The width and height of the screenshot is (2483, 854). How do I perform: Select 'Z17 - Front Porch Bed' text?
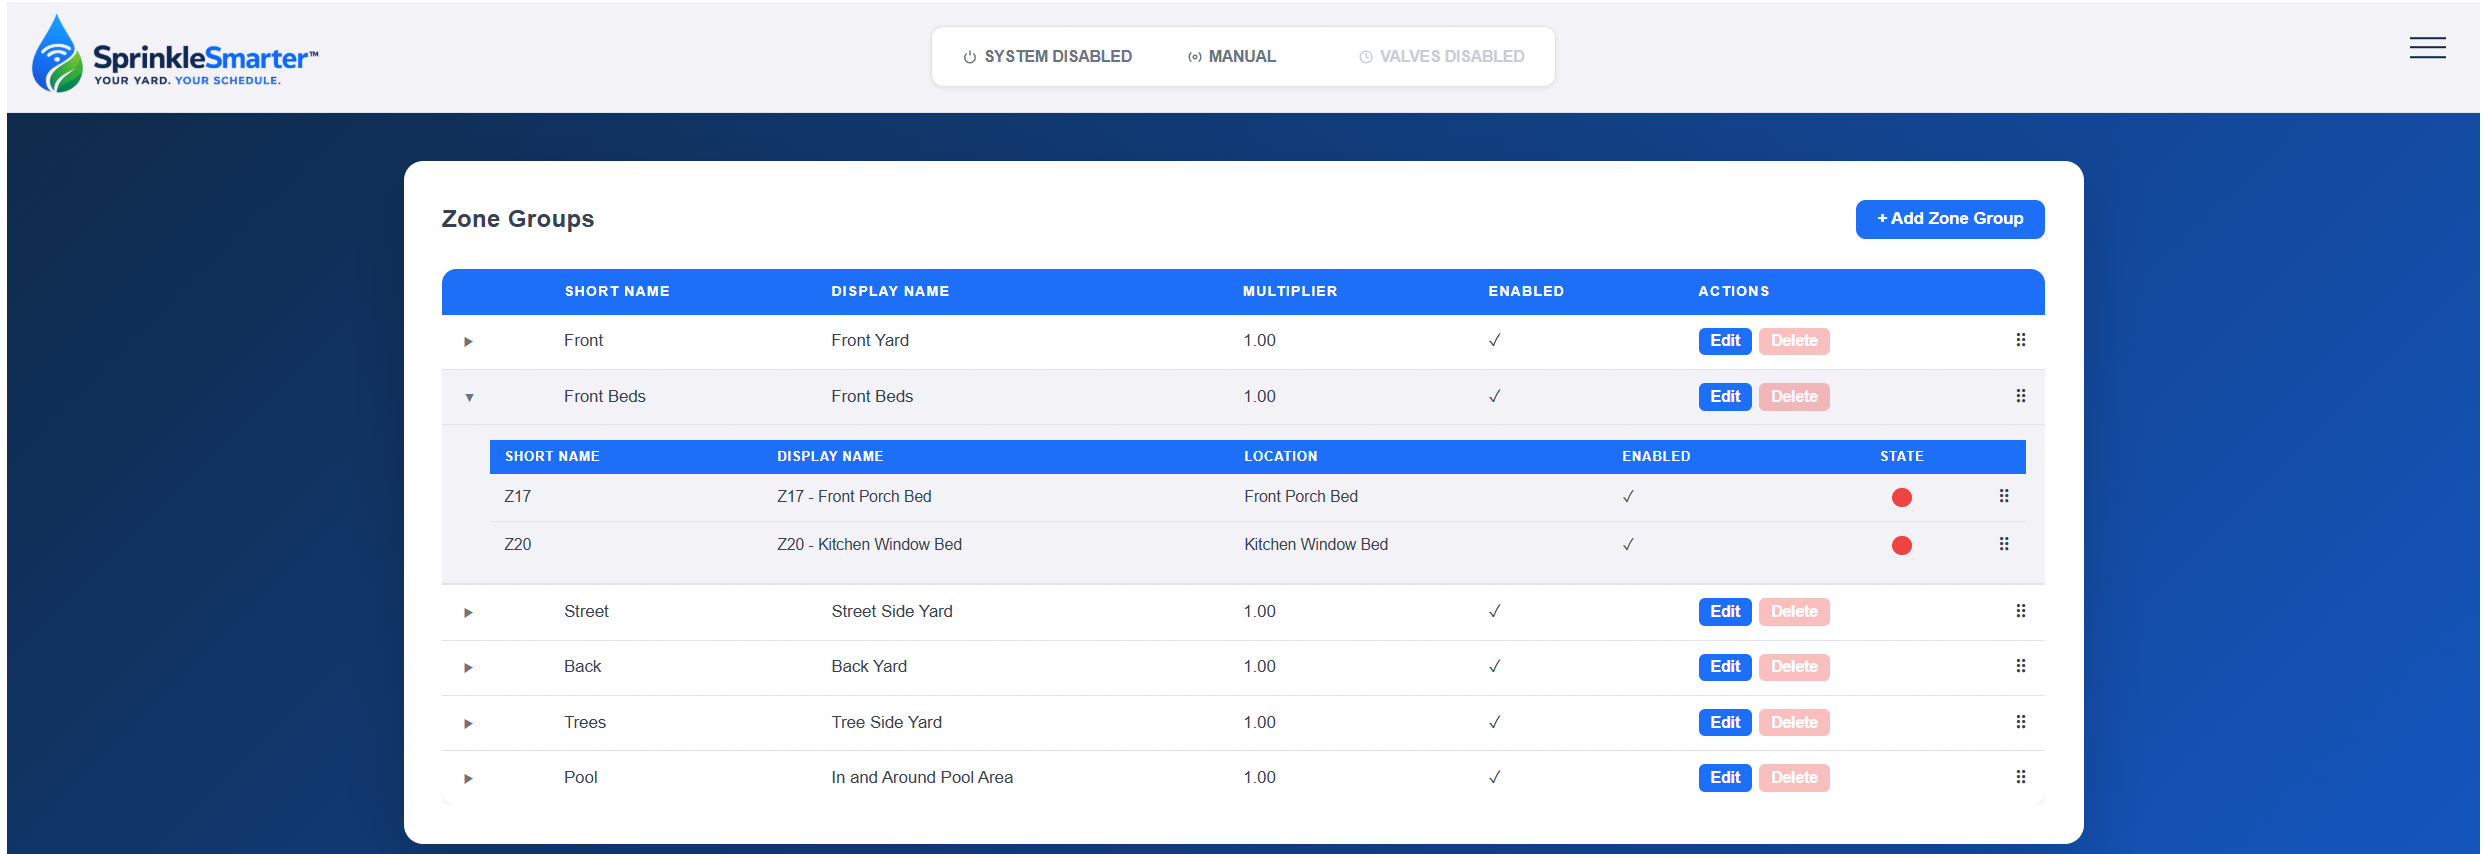tap(854, 496)
